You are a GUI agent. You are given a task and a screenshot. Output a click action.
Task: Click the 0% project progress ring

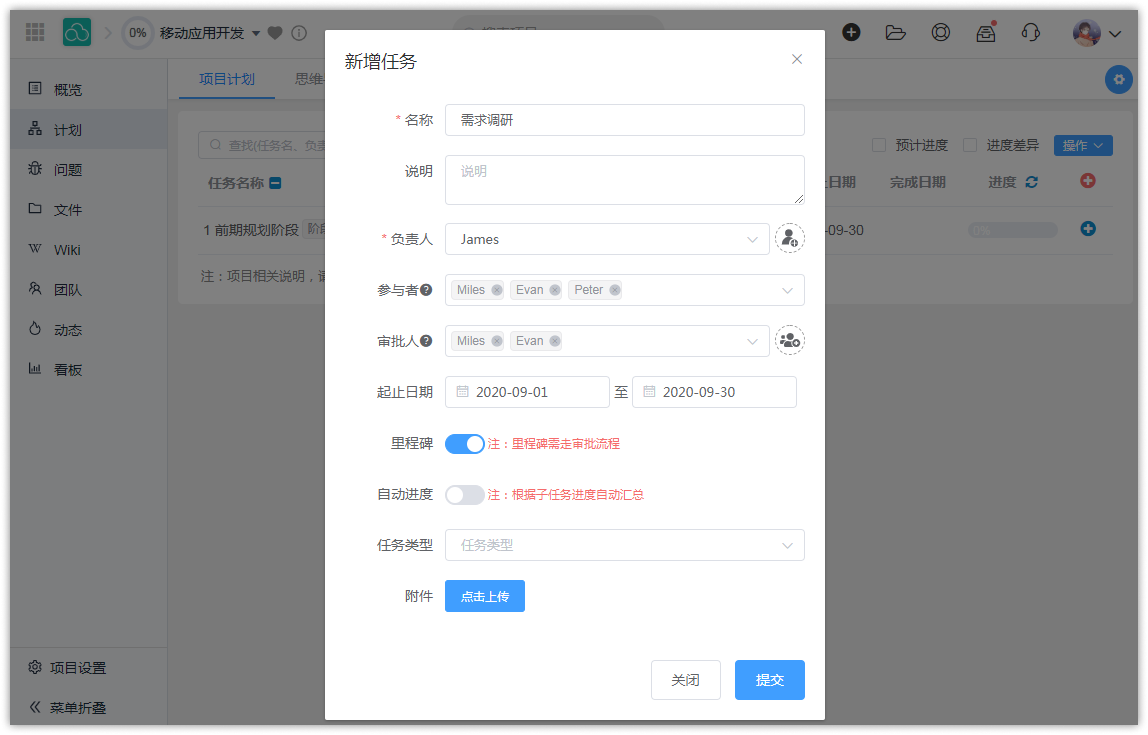pos(137,33)
